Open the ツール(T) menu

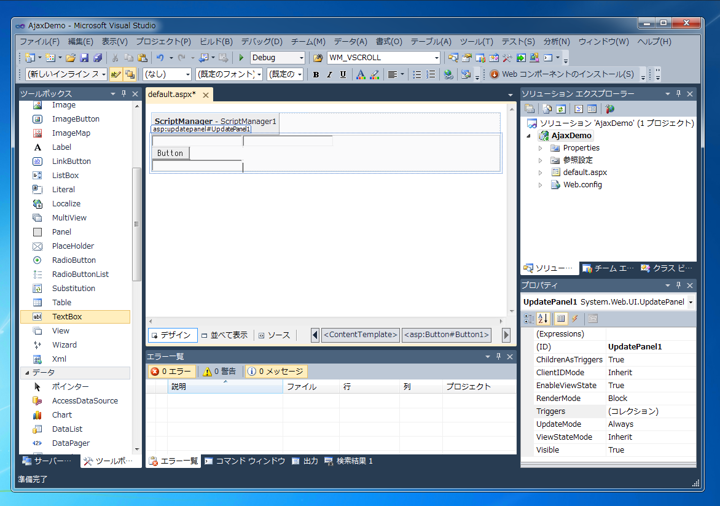[x=477, y=42]
